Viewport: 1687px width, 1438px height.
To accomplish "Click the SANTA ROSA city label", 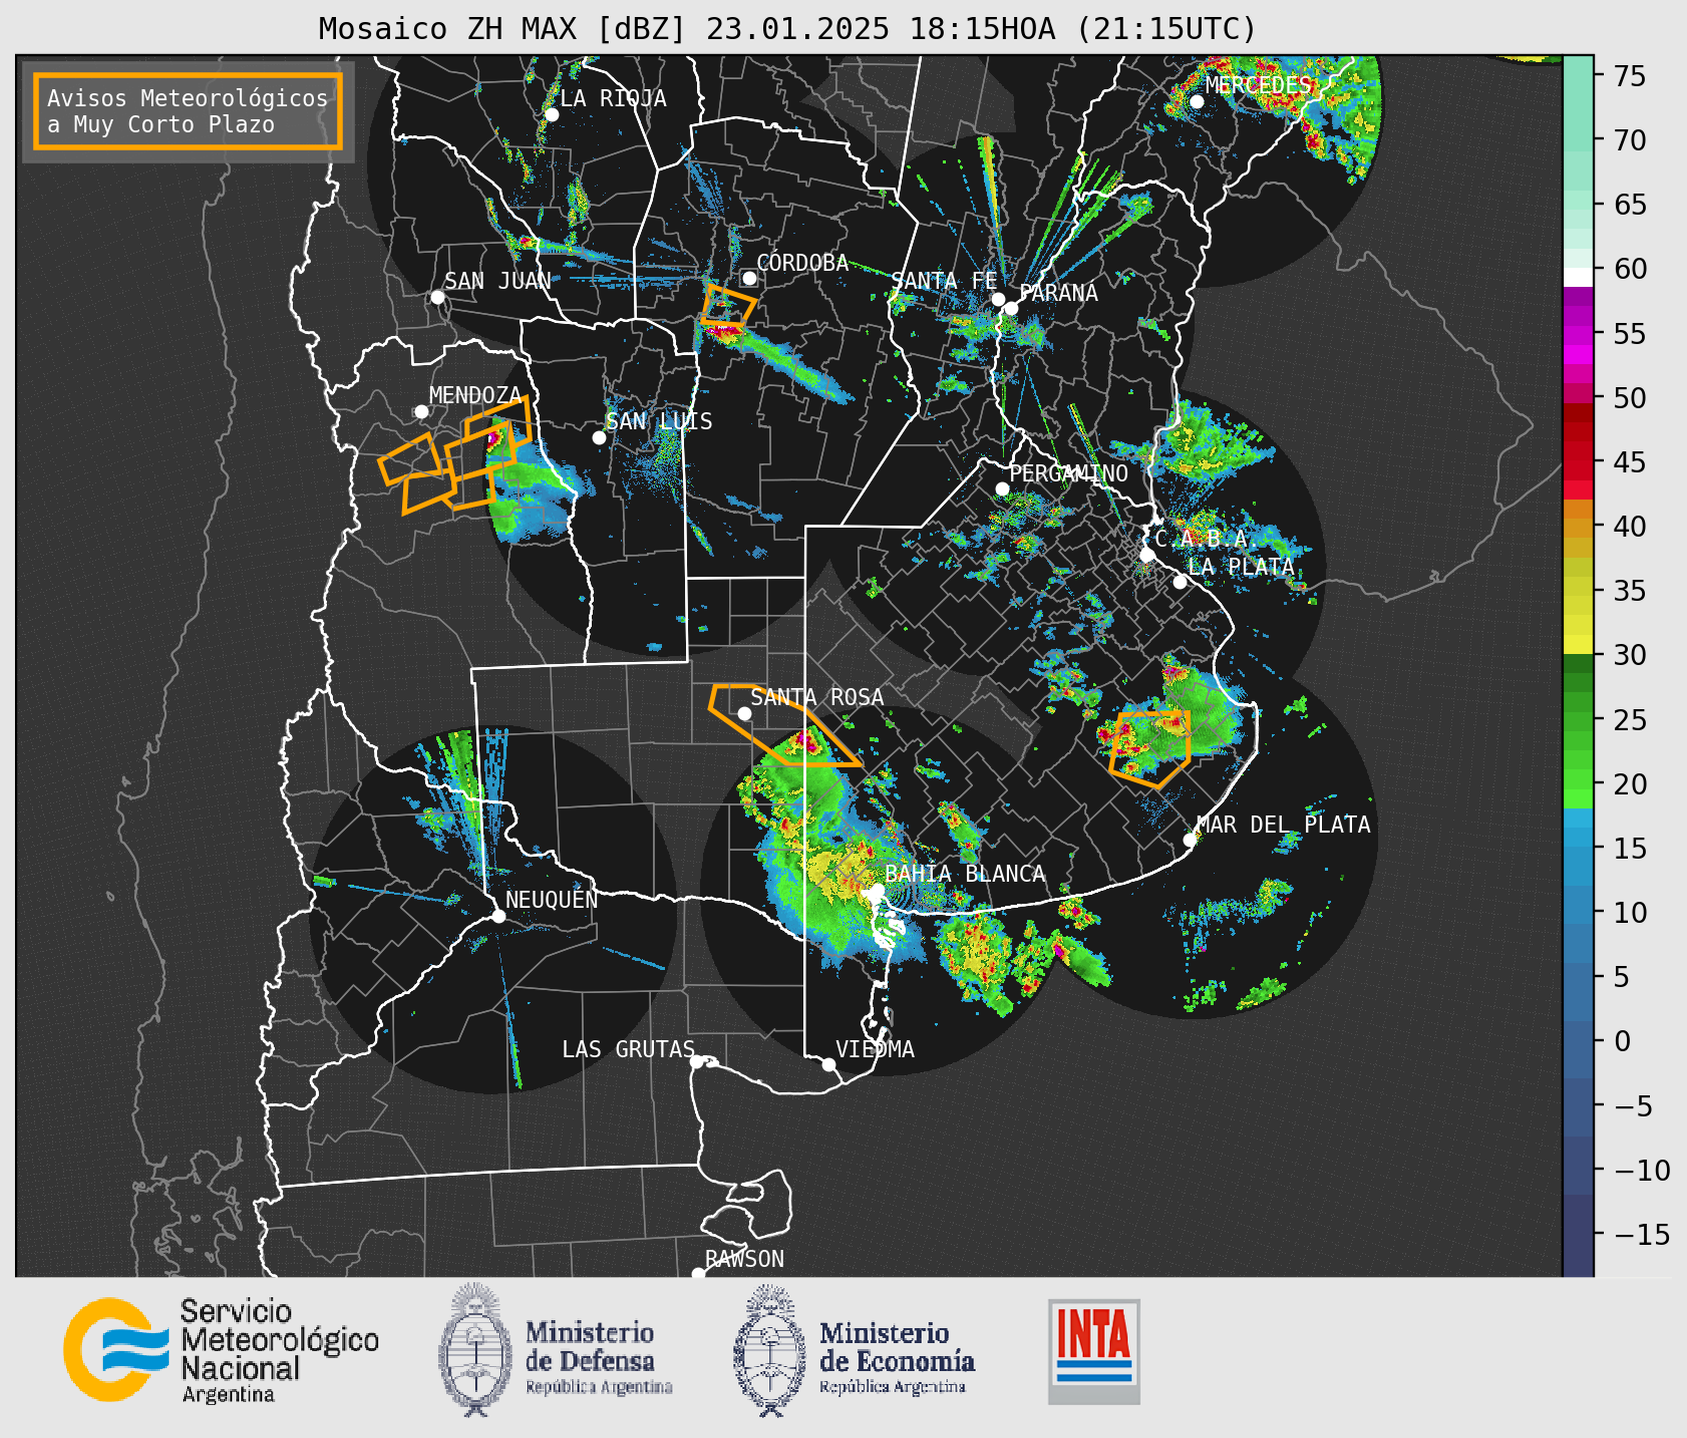I will [817, 698].
